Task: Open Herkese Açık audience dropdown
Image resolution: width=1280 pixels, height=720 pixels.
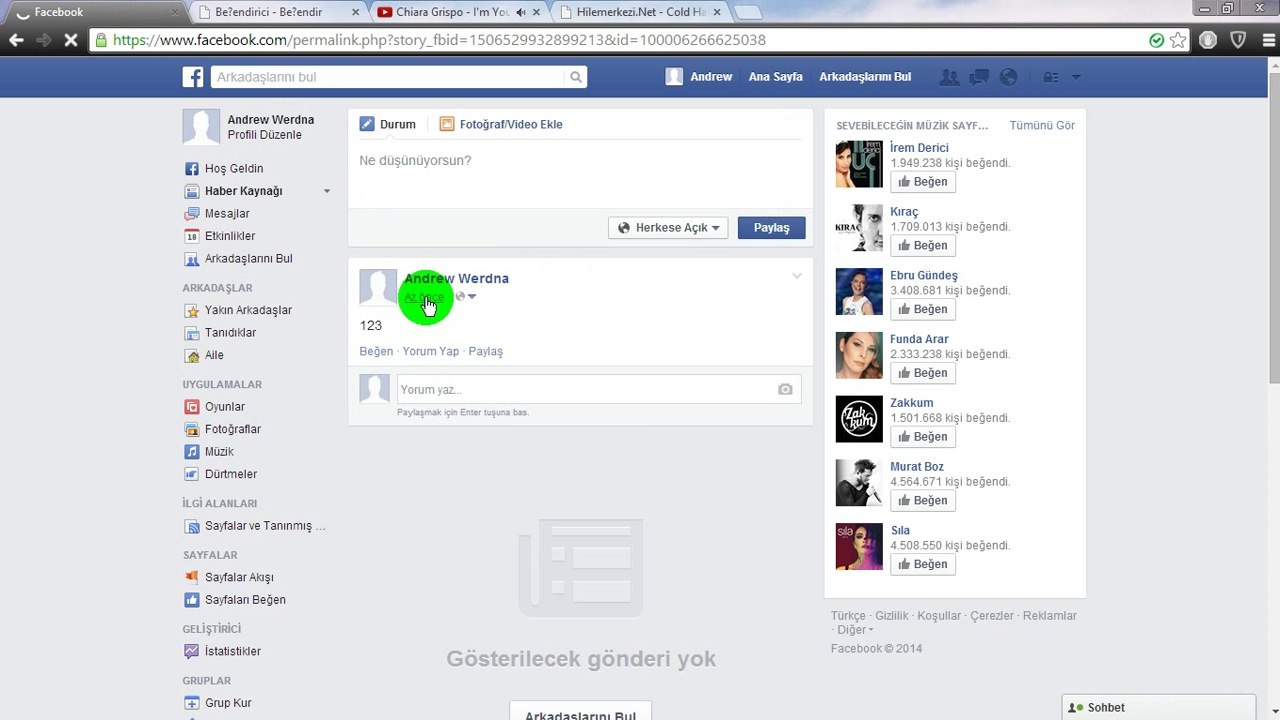Action: click(668, 228)
